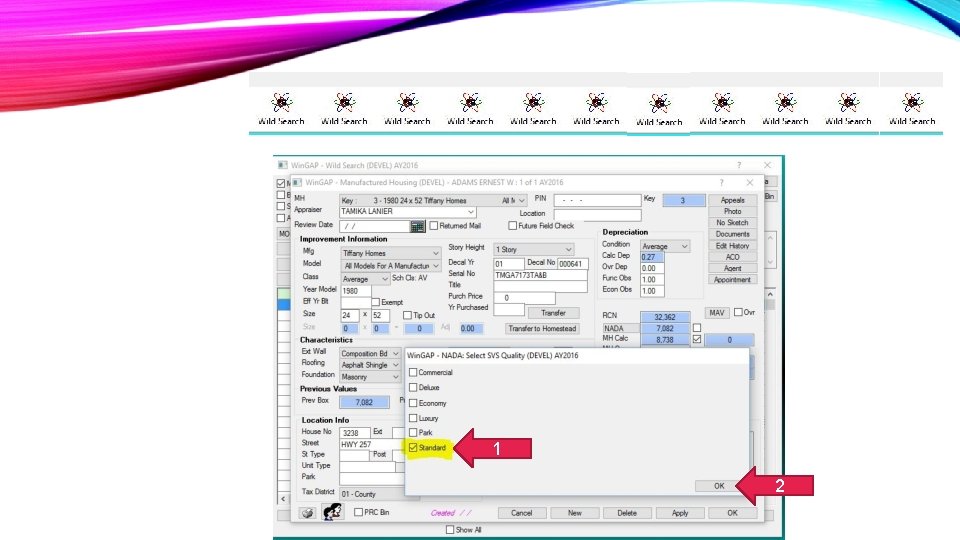Enable the Ovr checkbox next to MAV
960x540 pixels.
point(738,312)
